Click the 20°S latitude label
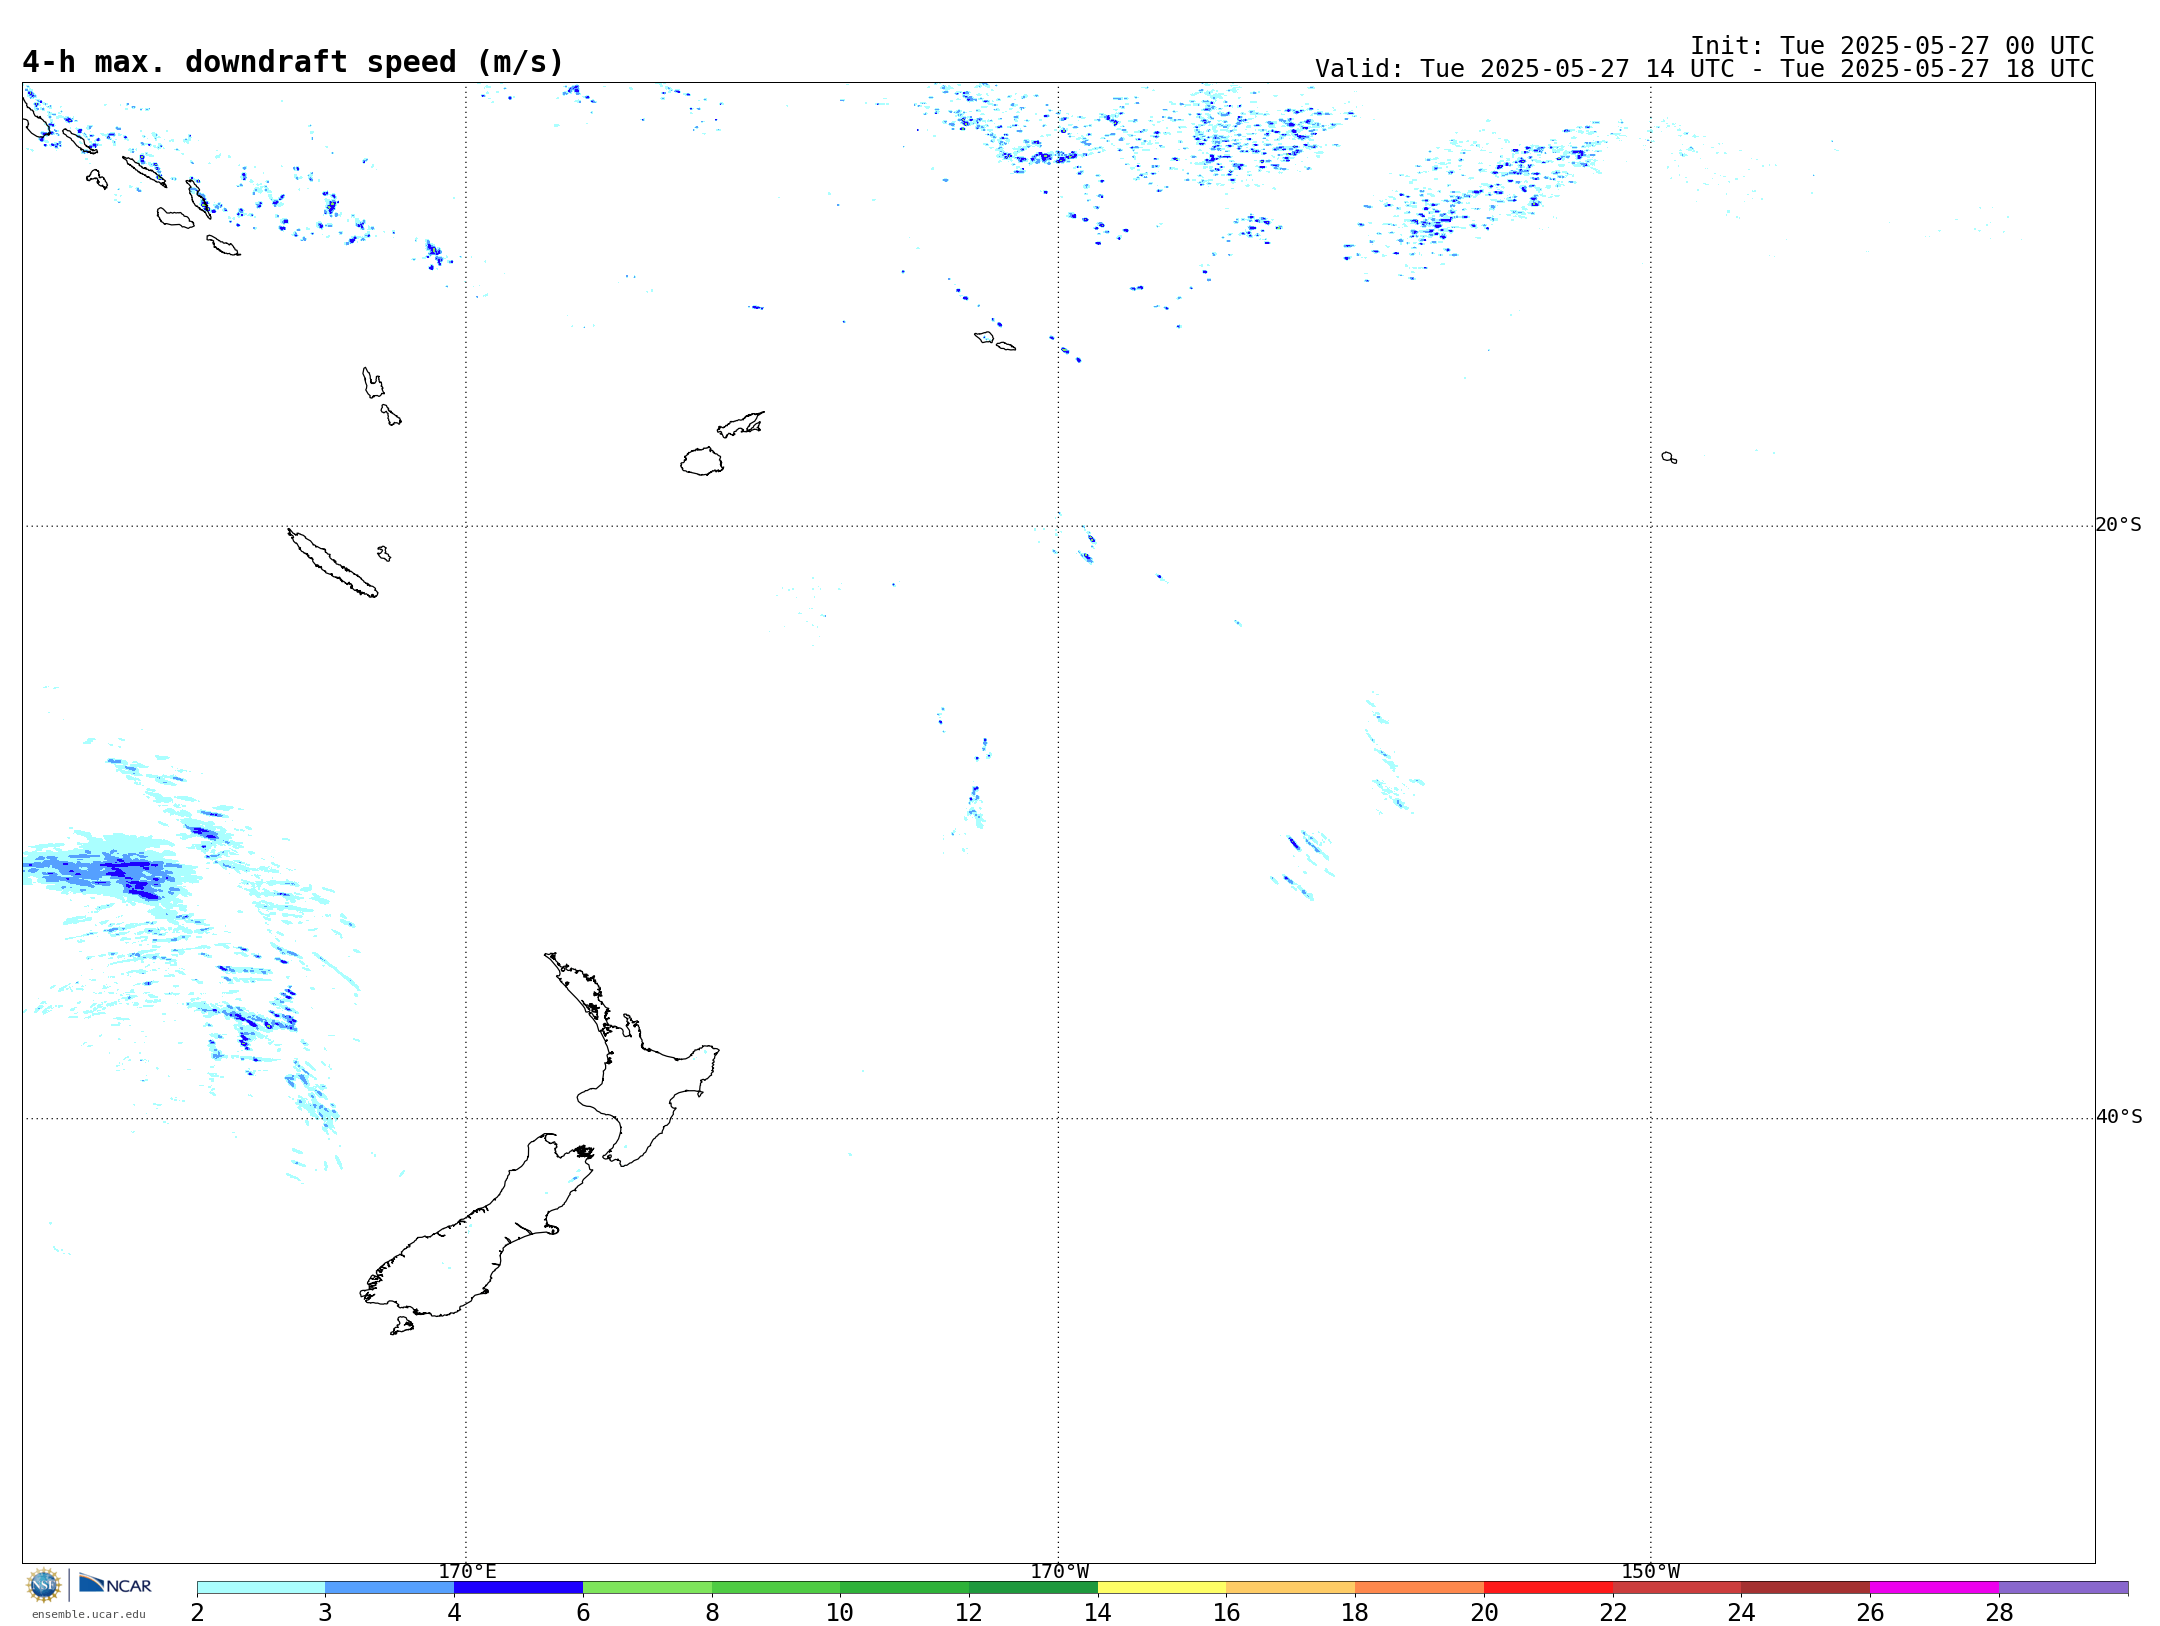The image size is (2160, 1626). click(x=2118, y=525)
